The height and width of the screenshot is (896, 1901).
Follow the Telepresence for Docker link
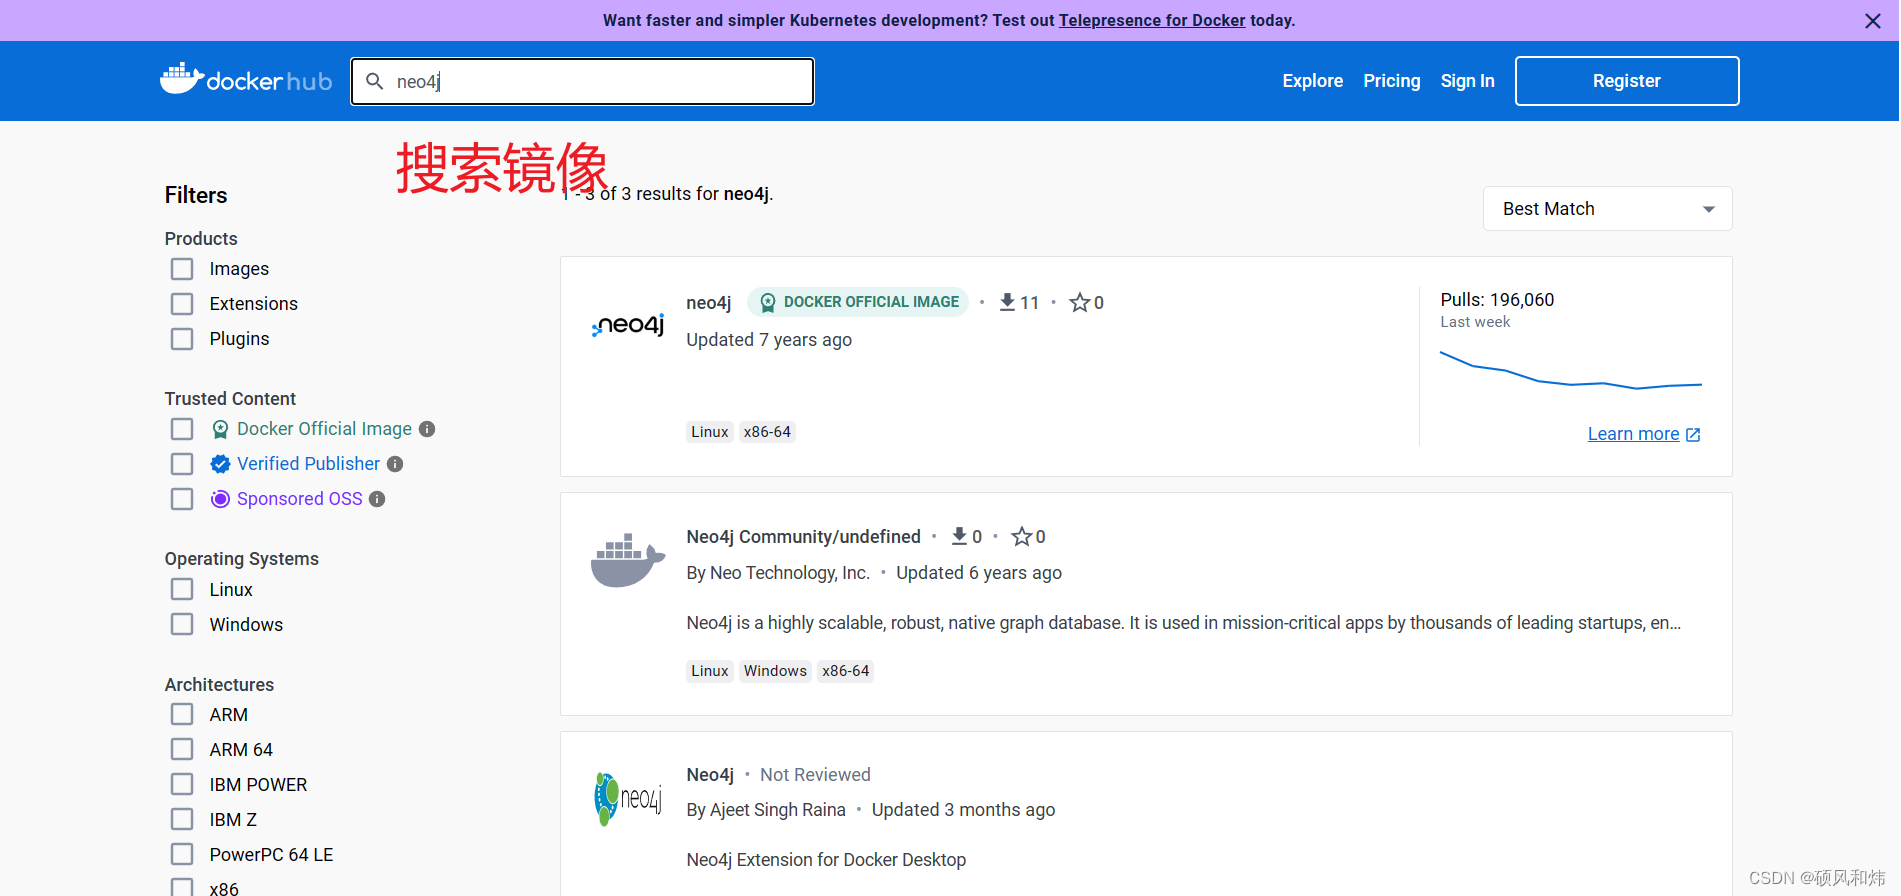(x=1152, y=20)
